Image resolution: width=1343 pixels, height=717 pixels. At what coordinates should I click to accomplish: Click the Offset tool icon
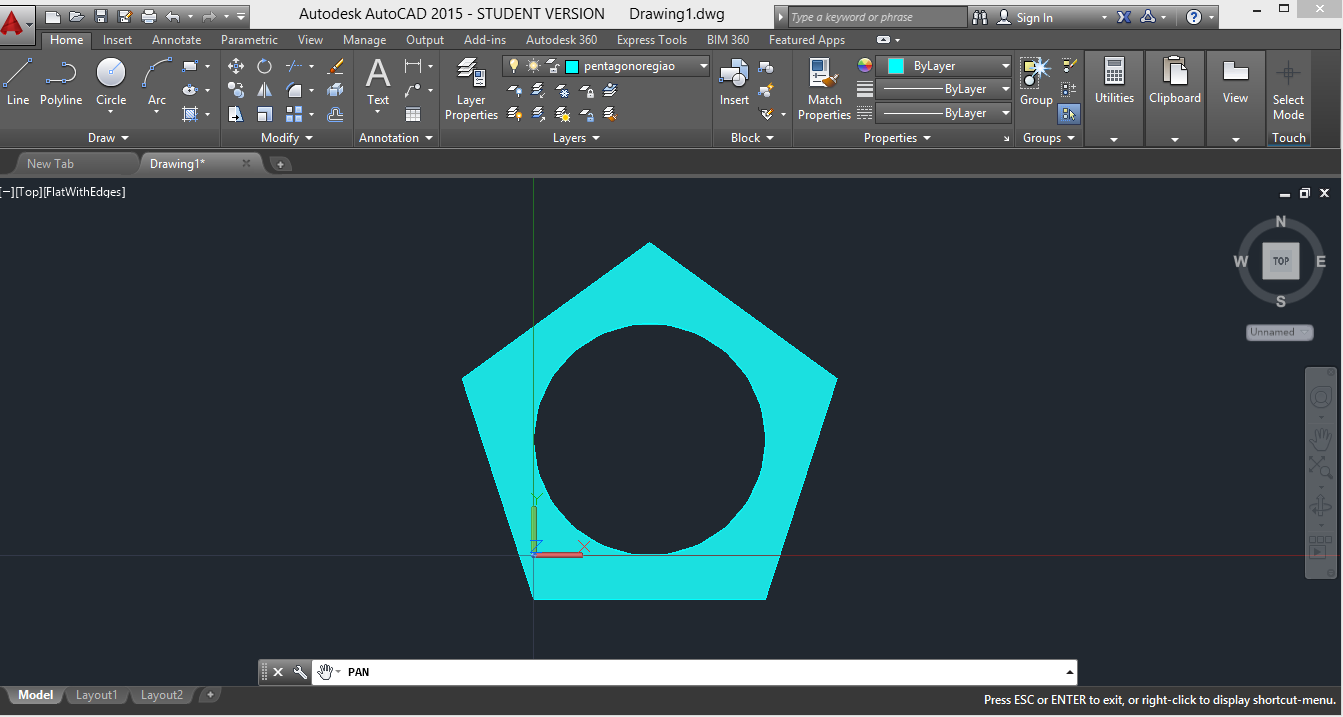[336, 114]
